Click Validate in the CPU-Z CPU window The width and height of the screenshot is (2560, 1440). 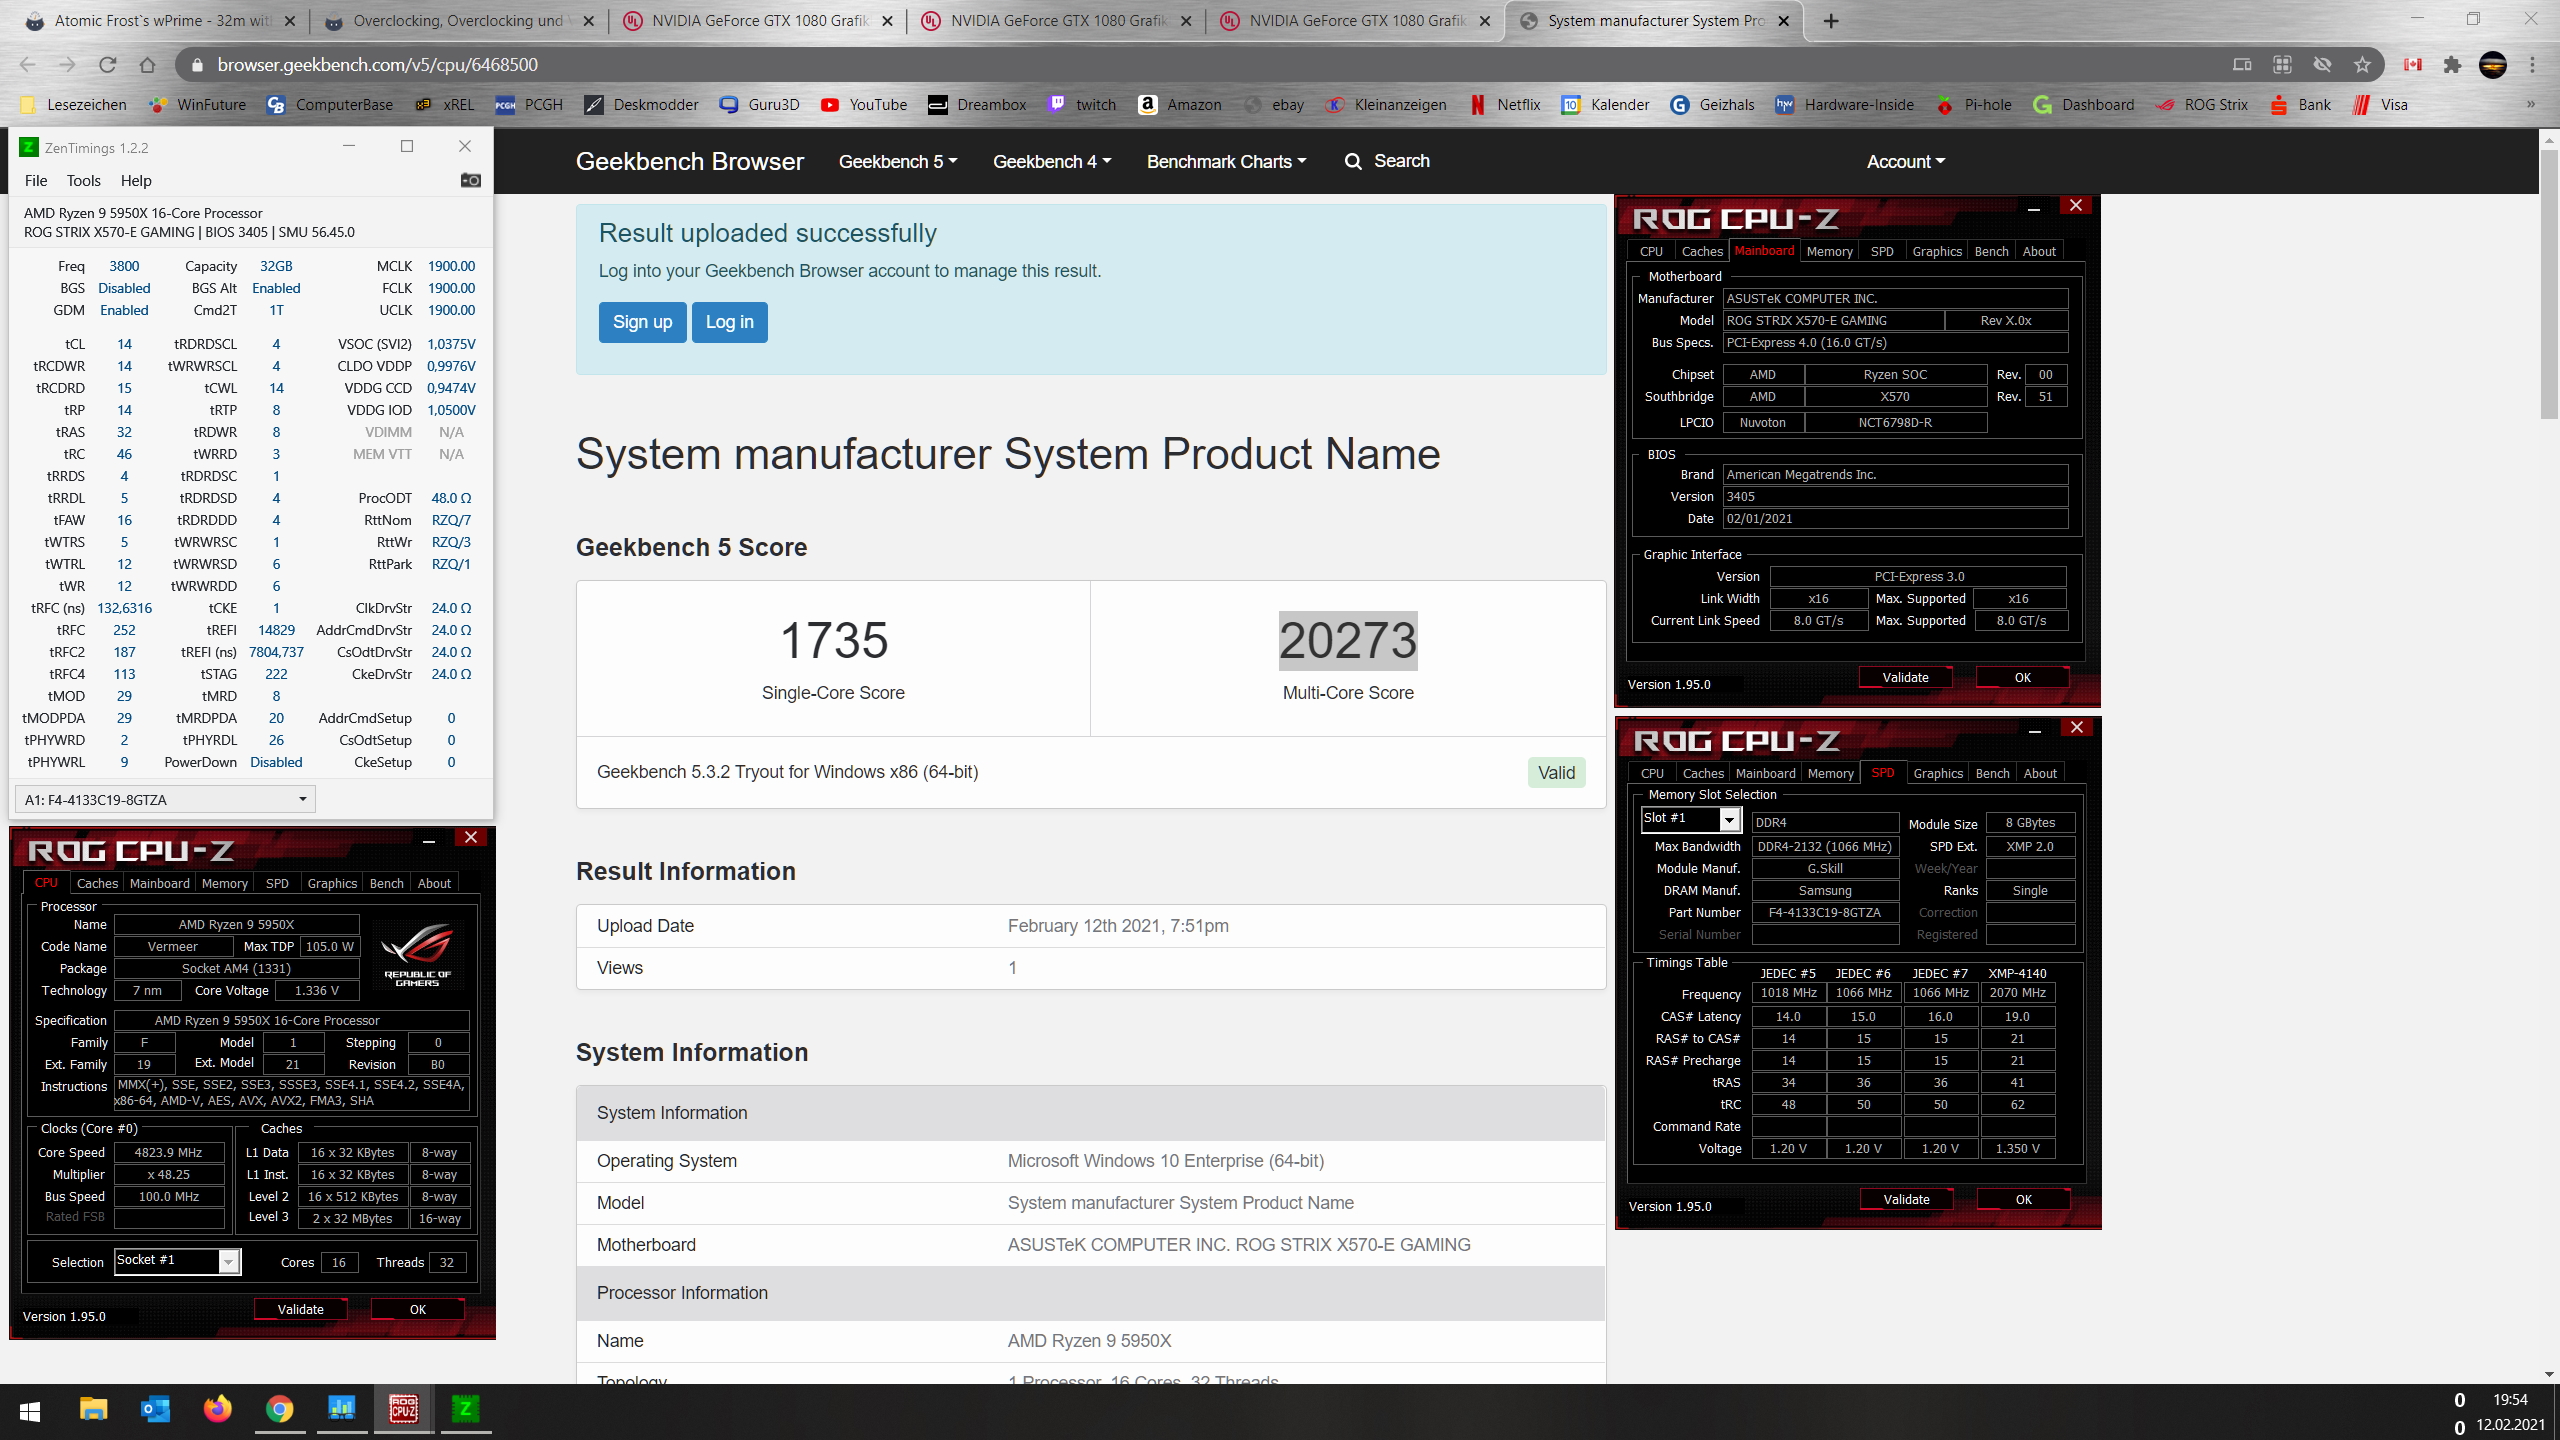click(300, 1309)
